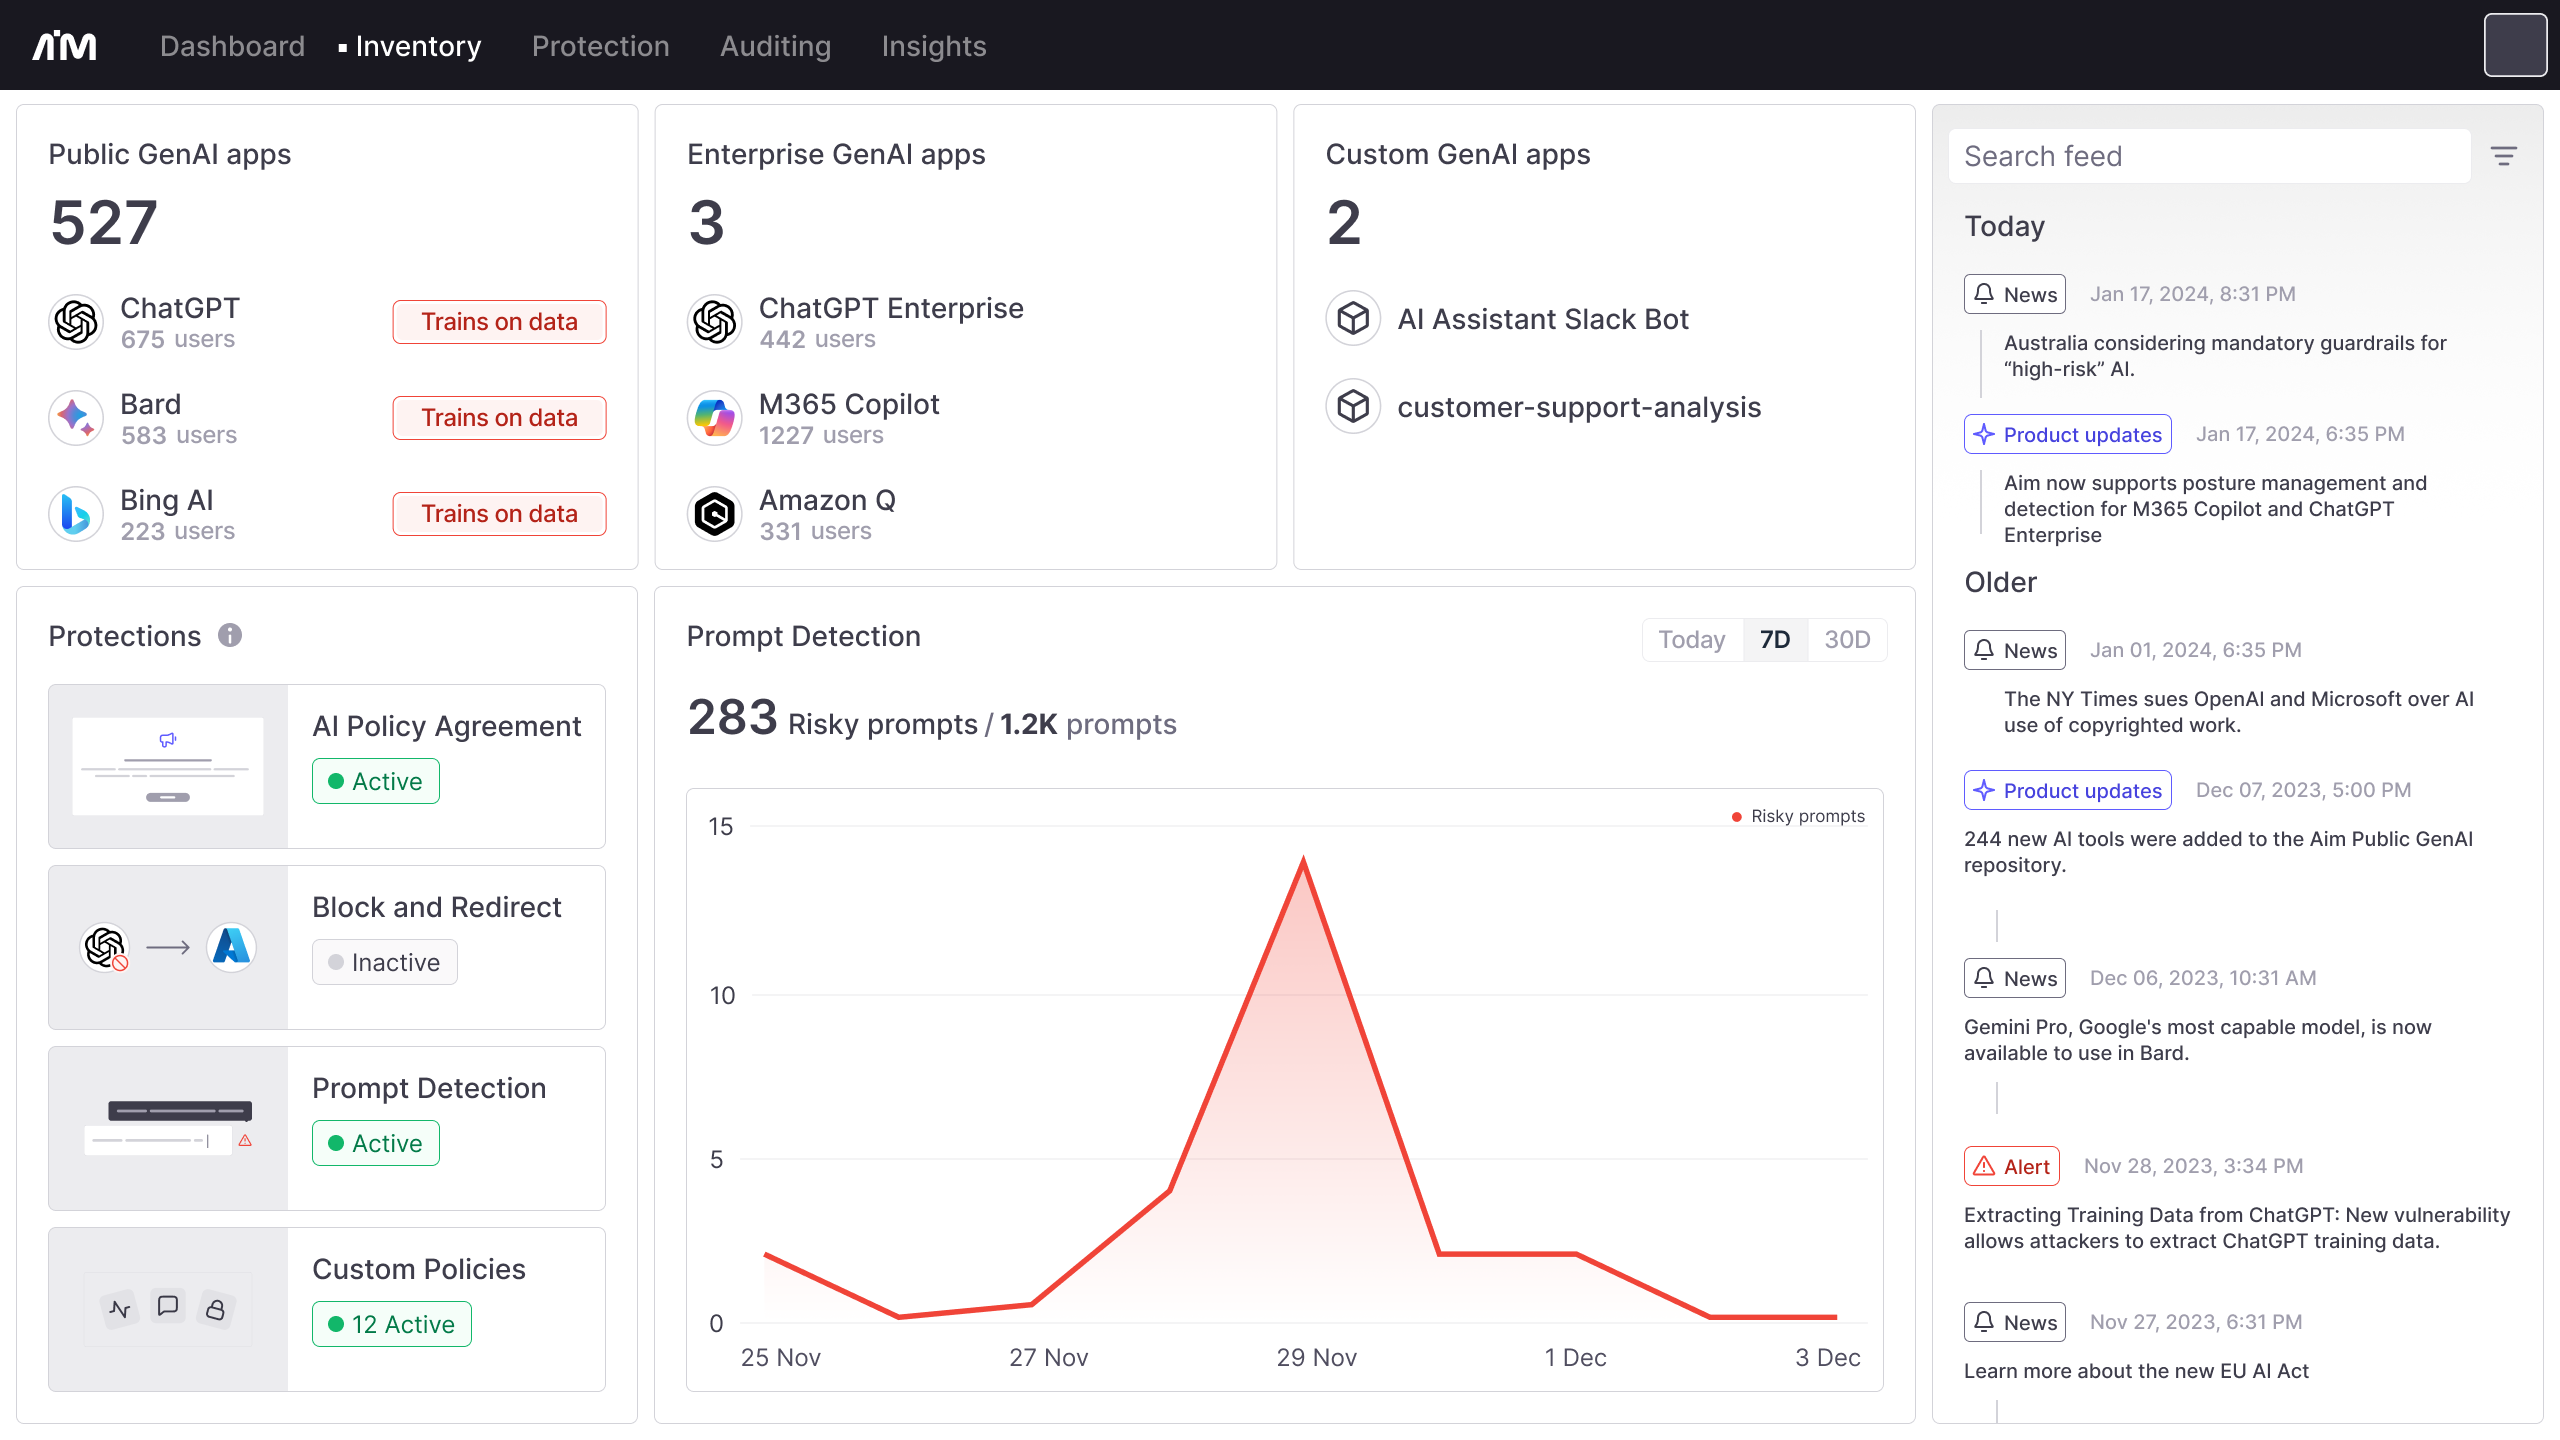
Task: Open customer-support-analysis custom app
Action: (x=1578, y=407)
